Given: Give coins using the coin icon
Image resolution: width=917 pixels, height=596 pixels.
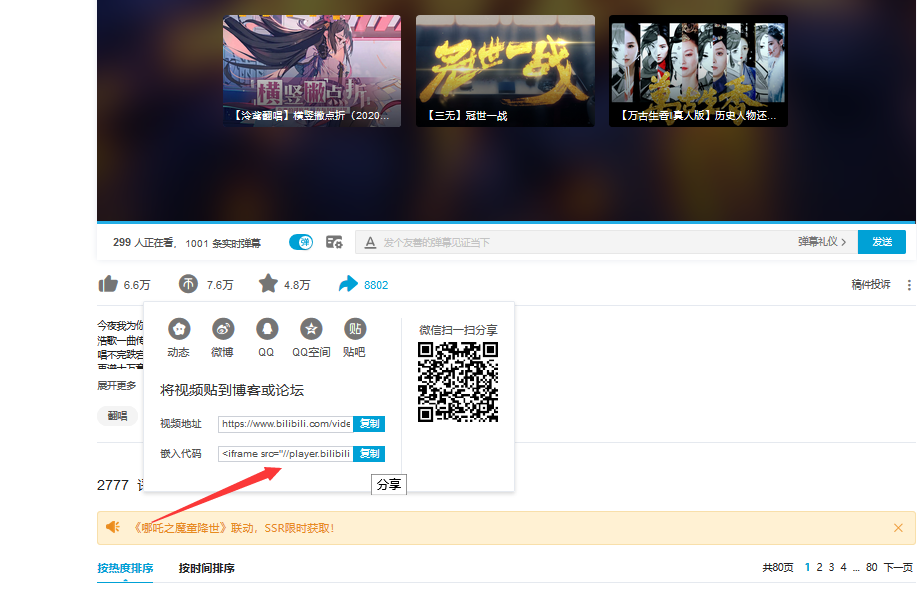Looking at the screenshot, I should pyautogui.click(x=188, y=284).
